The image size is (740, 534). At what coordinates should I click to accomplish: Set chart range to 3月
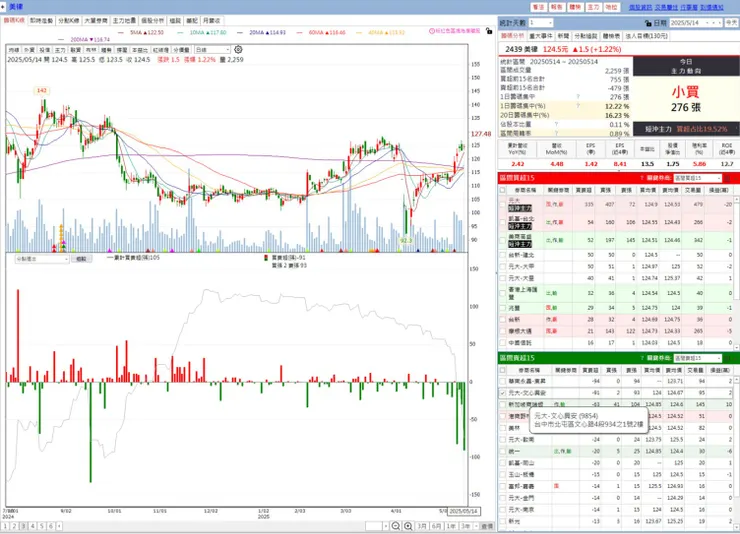(422, 526)
